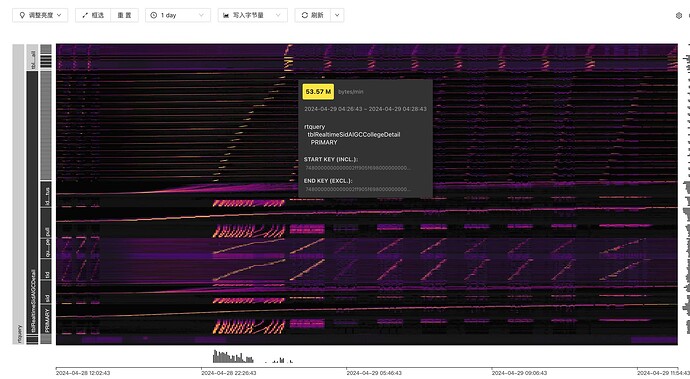Expand the auto-refresh options arrow
The image size is (690, 379).
(337, 15)
